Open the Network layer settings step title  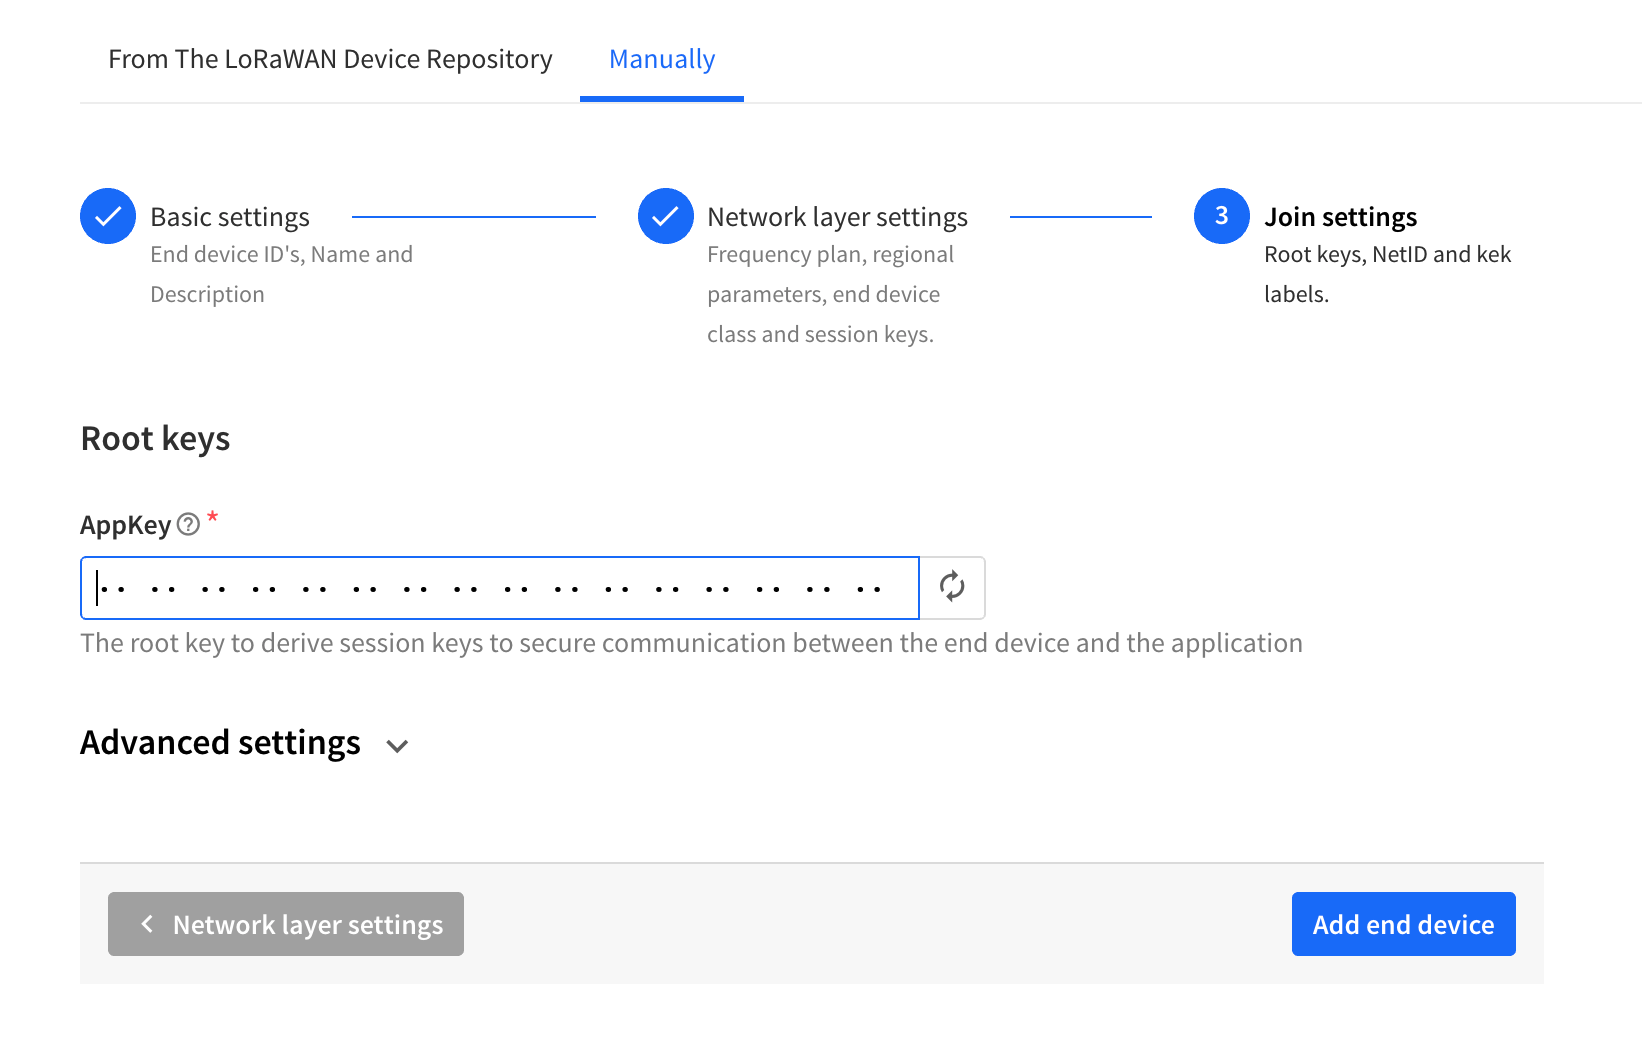(x=837, y=217)
